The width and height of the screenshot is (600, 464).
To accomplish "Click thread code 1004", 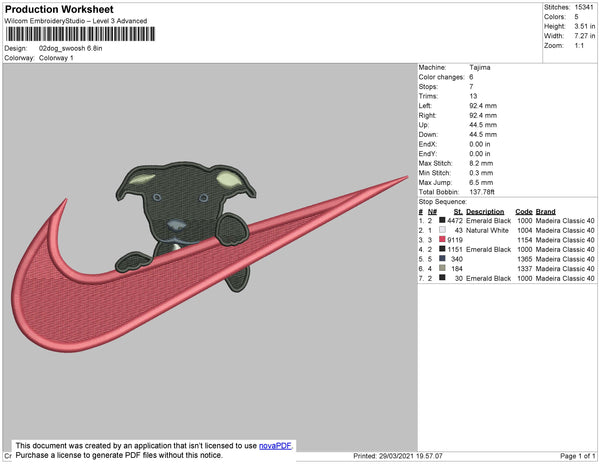I will coord(525,230).
